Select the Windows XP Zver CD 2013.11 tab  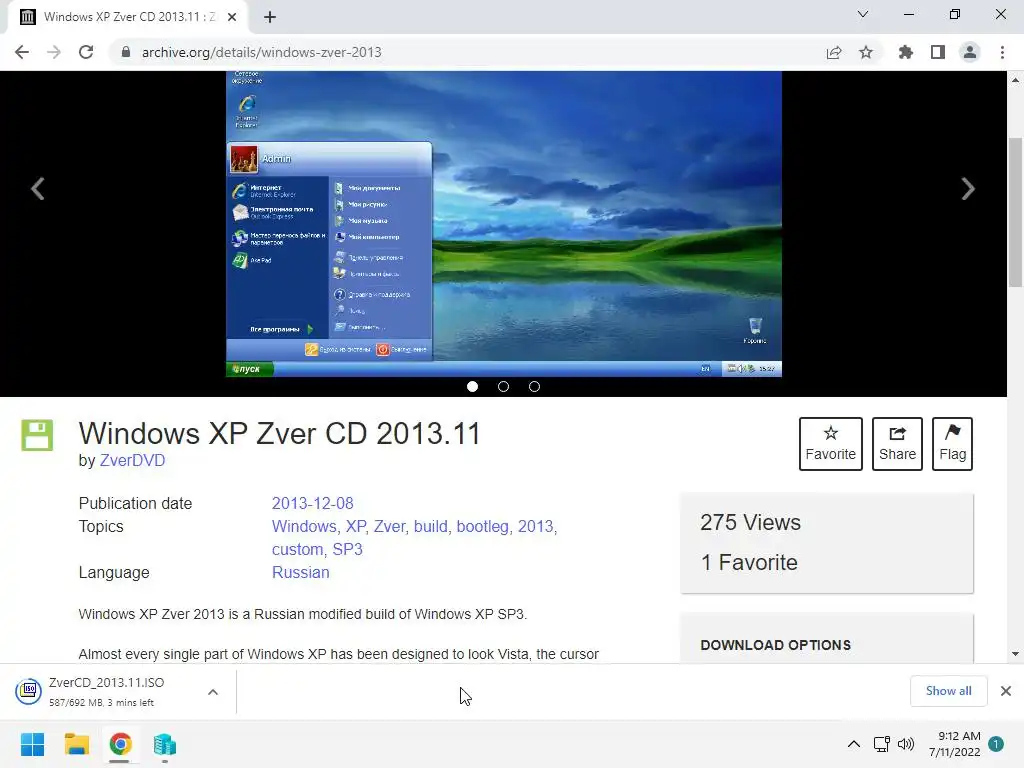129,17
